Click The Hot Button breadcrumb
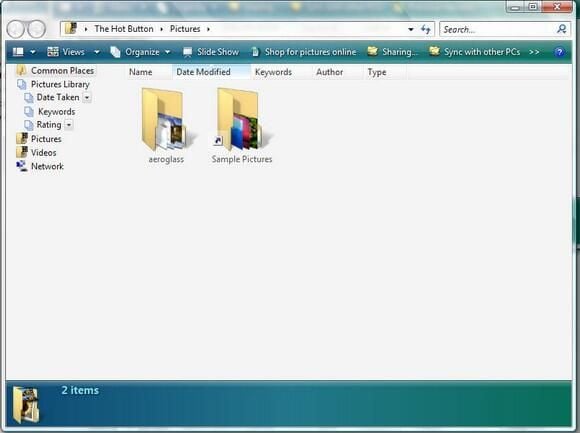 (x=124, y=29)
